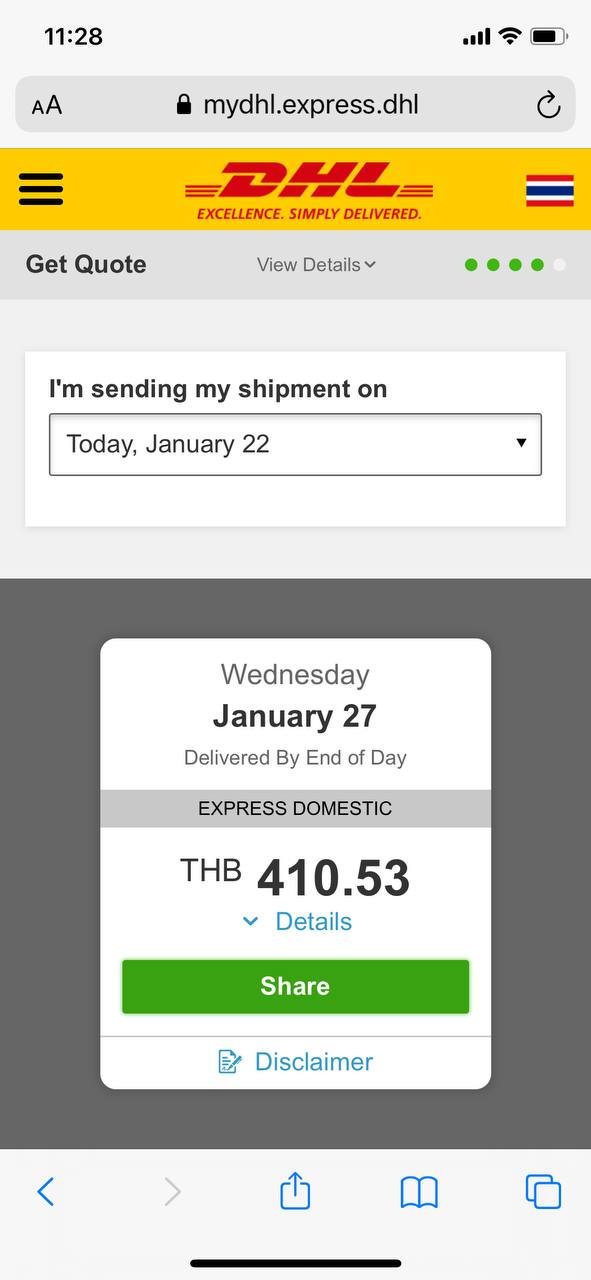The height and width of the screenshot is (1280, 591).
Task: Tap the mydhl.express.dhl address bar
Action: coord(295,105)
